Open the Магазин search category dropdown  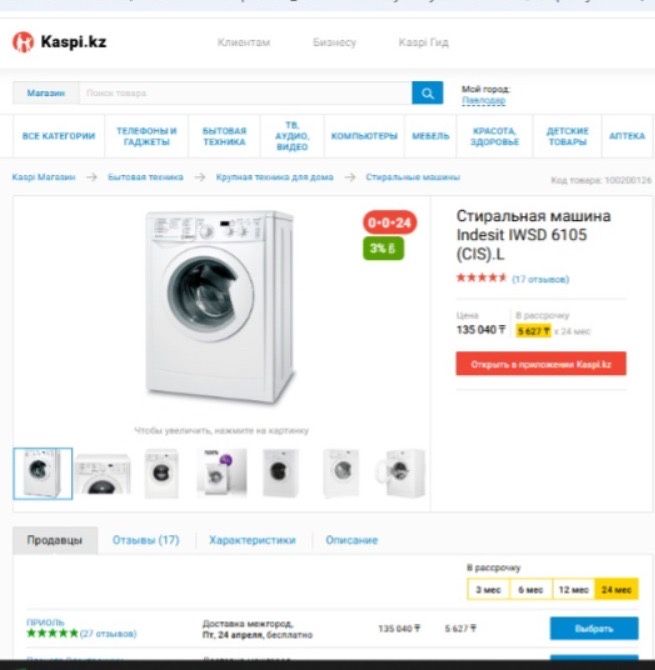click(x=46, y=93)
